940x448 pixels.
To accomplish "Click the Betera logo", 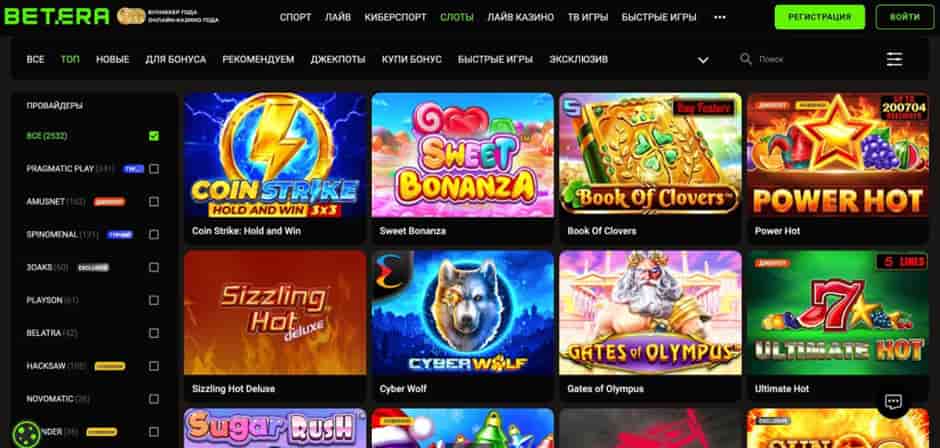I will tap(57, 17).
